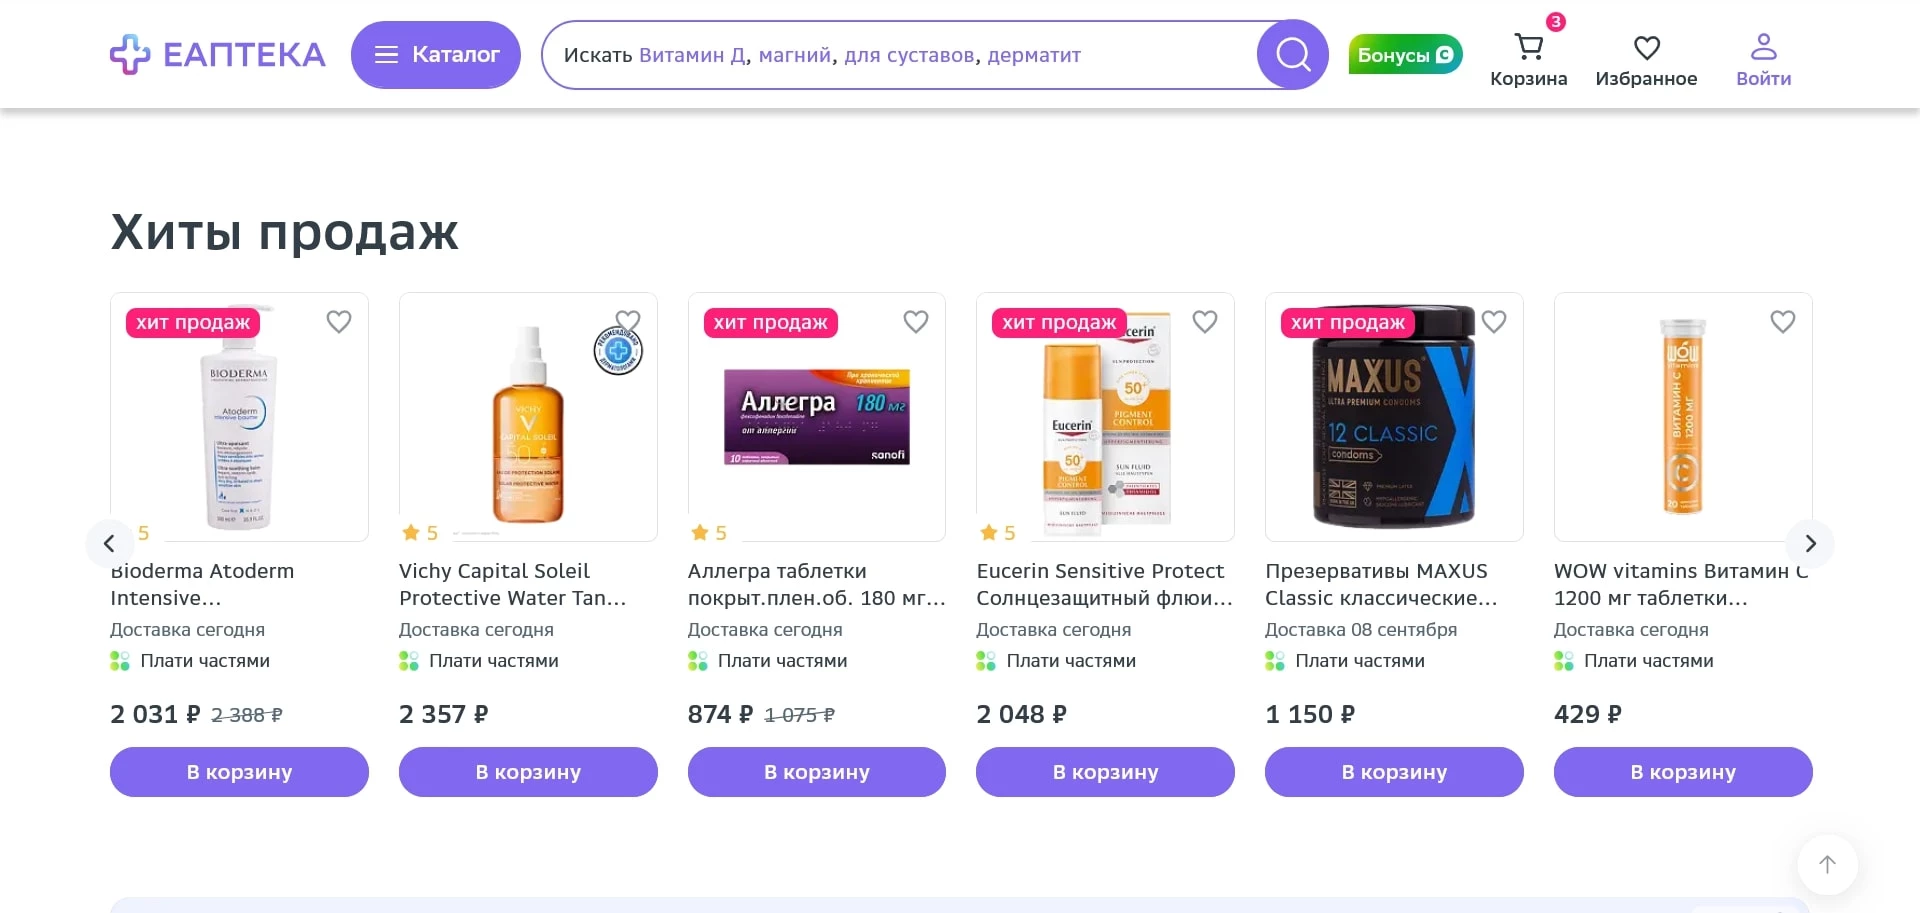Favorite the Bioderma Atoderm product
1920x913 pixels.
[339, 322]
